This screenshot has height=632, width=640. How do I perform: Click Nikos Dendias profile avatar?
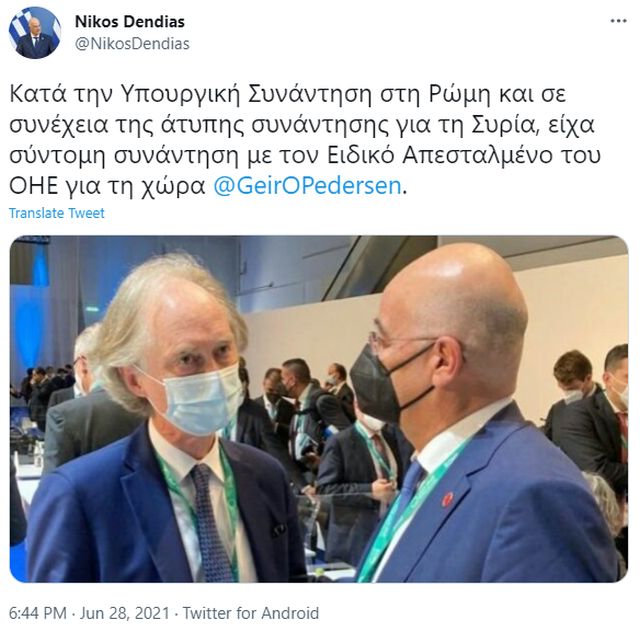[34, 32]
